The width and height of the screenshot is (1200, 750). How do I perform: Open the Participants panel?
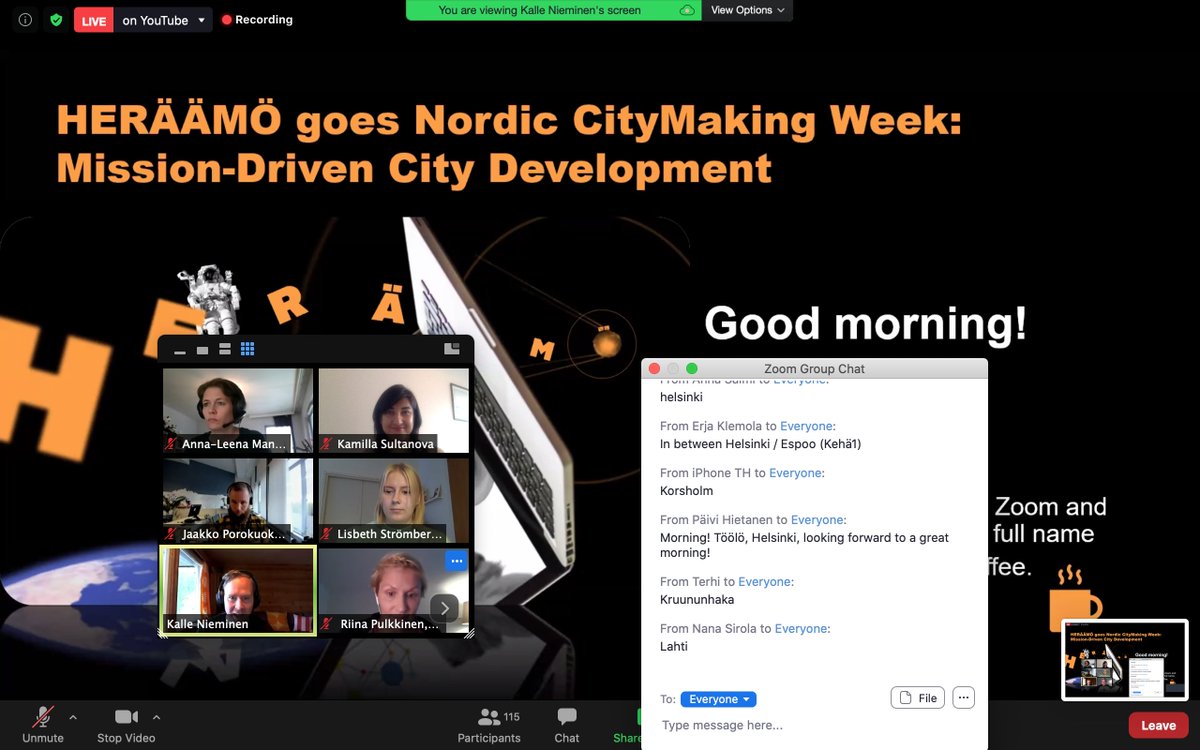[x=489, y=724]
